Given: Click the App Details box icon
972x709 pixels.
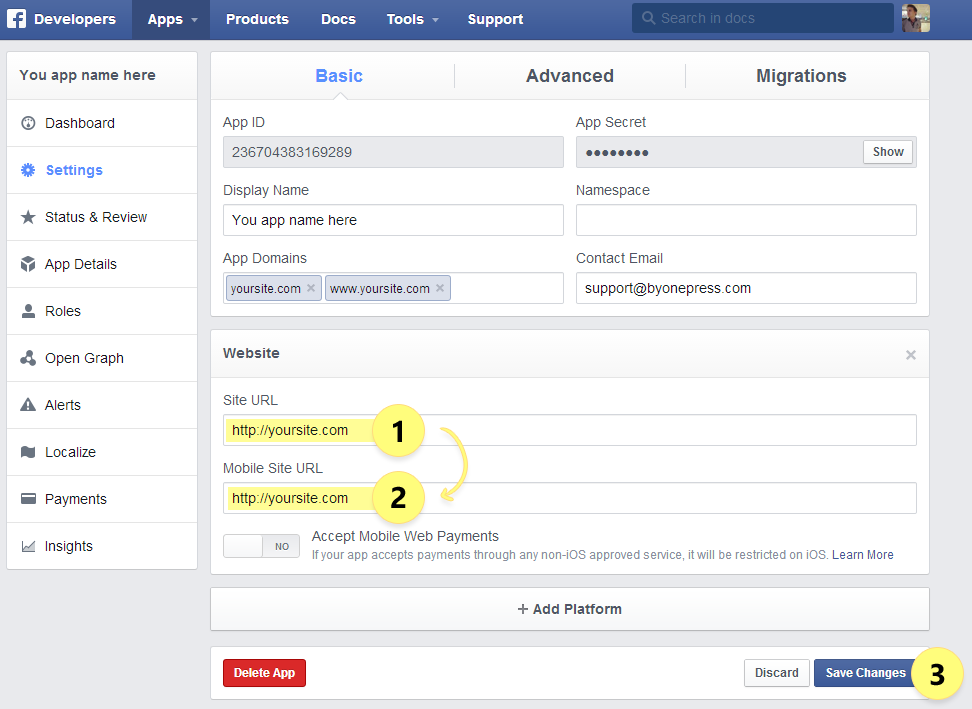Looking at the screenshot, I should click(28, 264).
